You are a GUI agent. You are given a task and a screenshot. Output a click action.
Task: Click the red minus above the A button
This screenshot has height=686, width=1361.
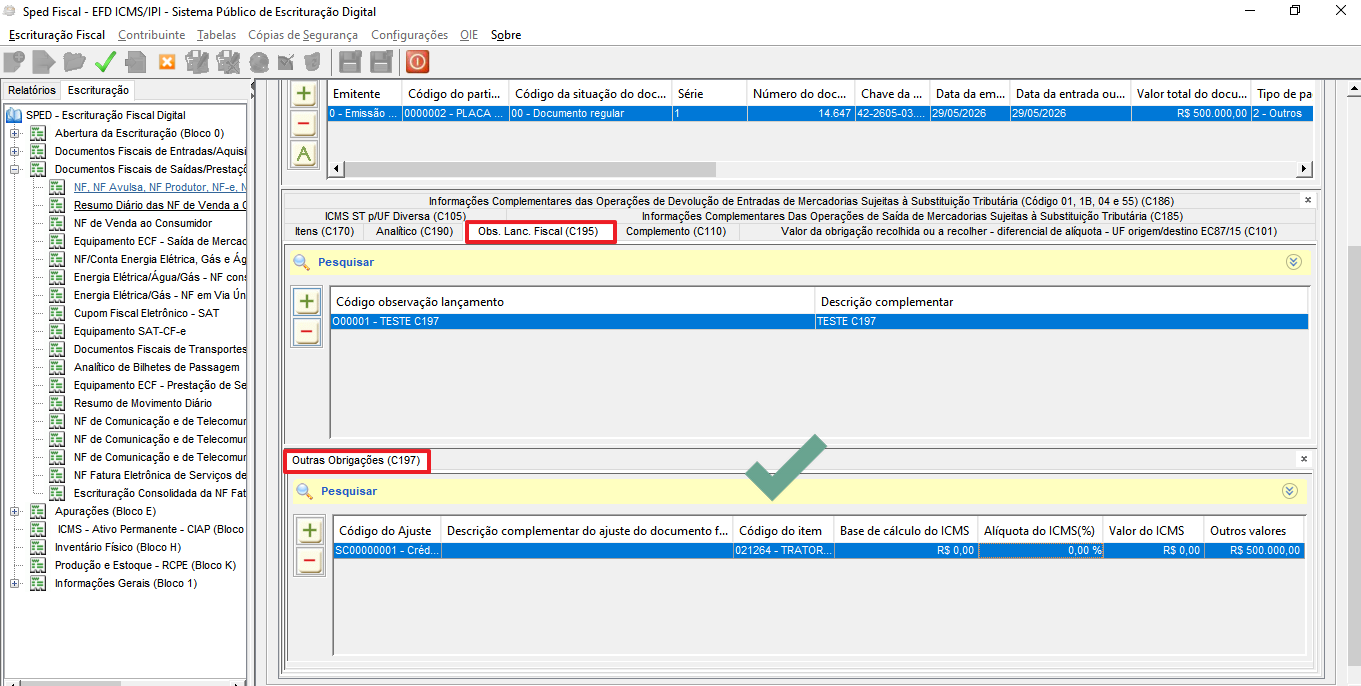tap(304, 124)
